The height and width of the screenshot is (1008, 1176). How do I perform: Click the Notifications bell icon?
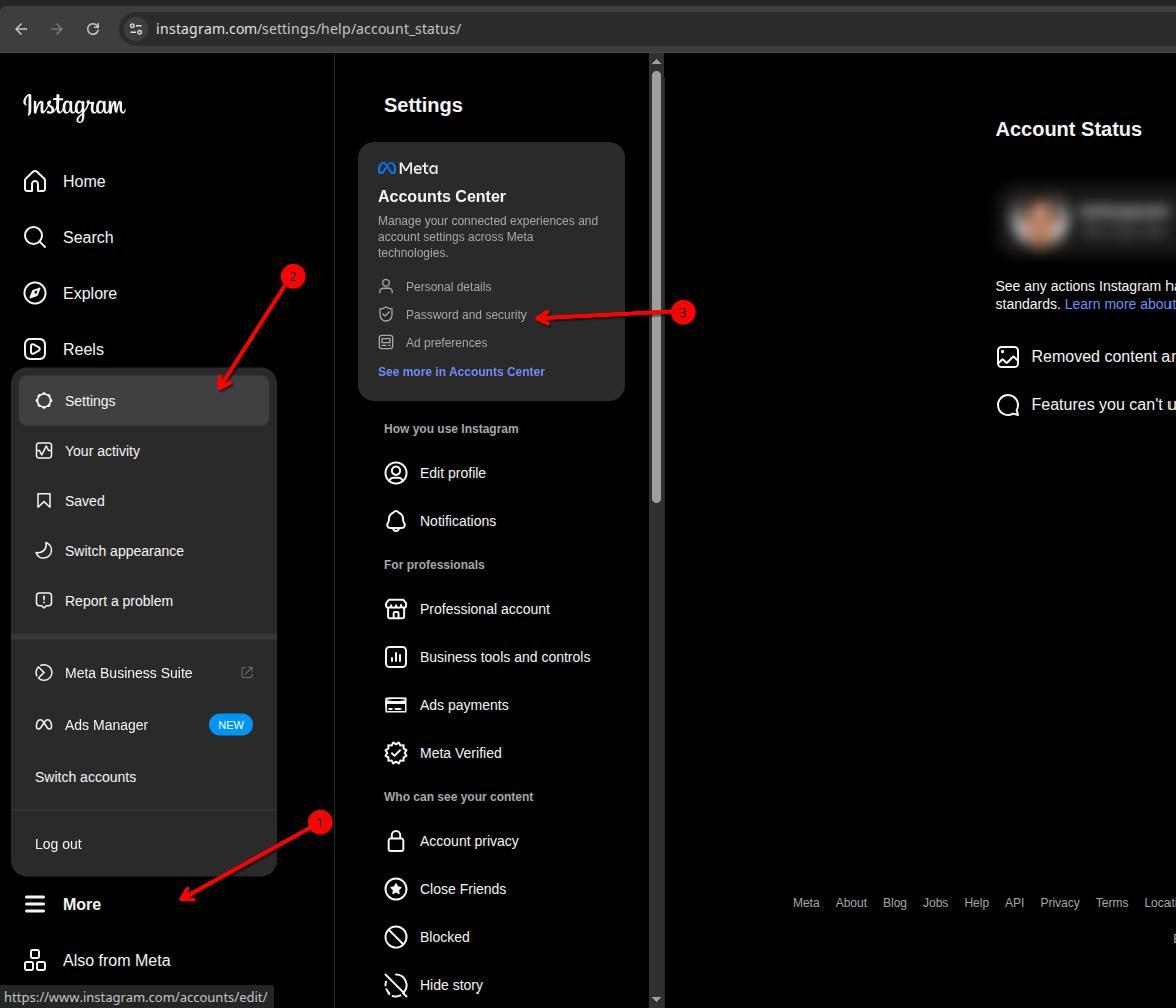pos(396,521)
